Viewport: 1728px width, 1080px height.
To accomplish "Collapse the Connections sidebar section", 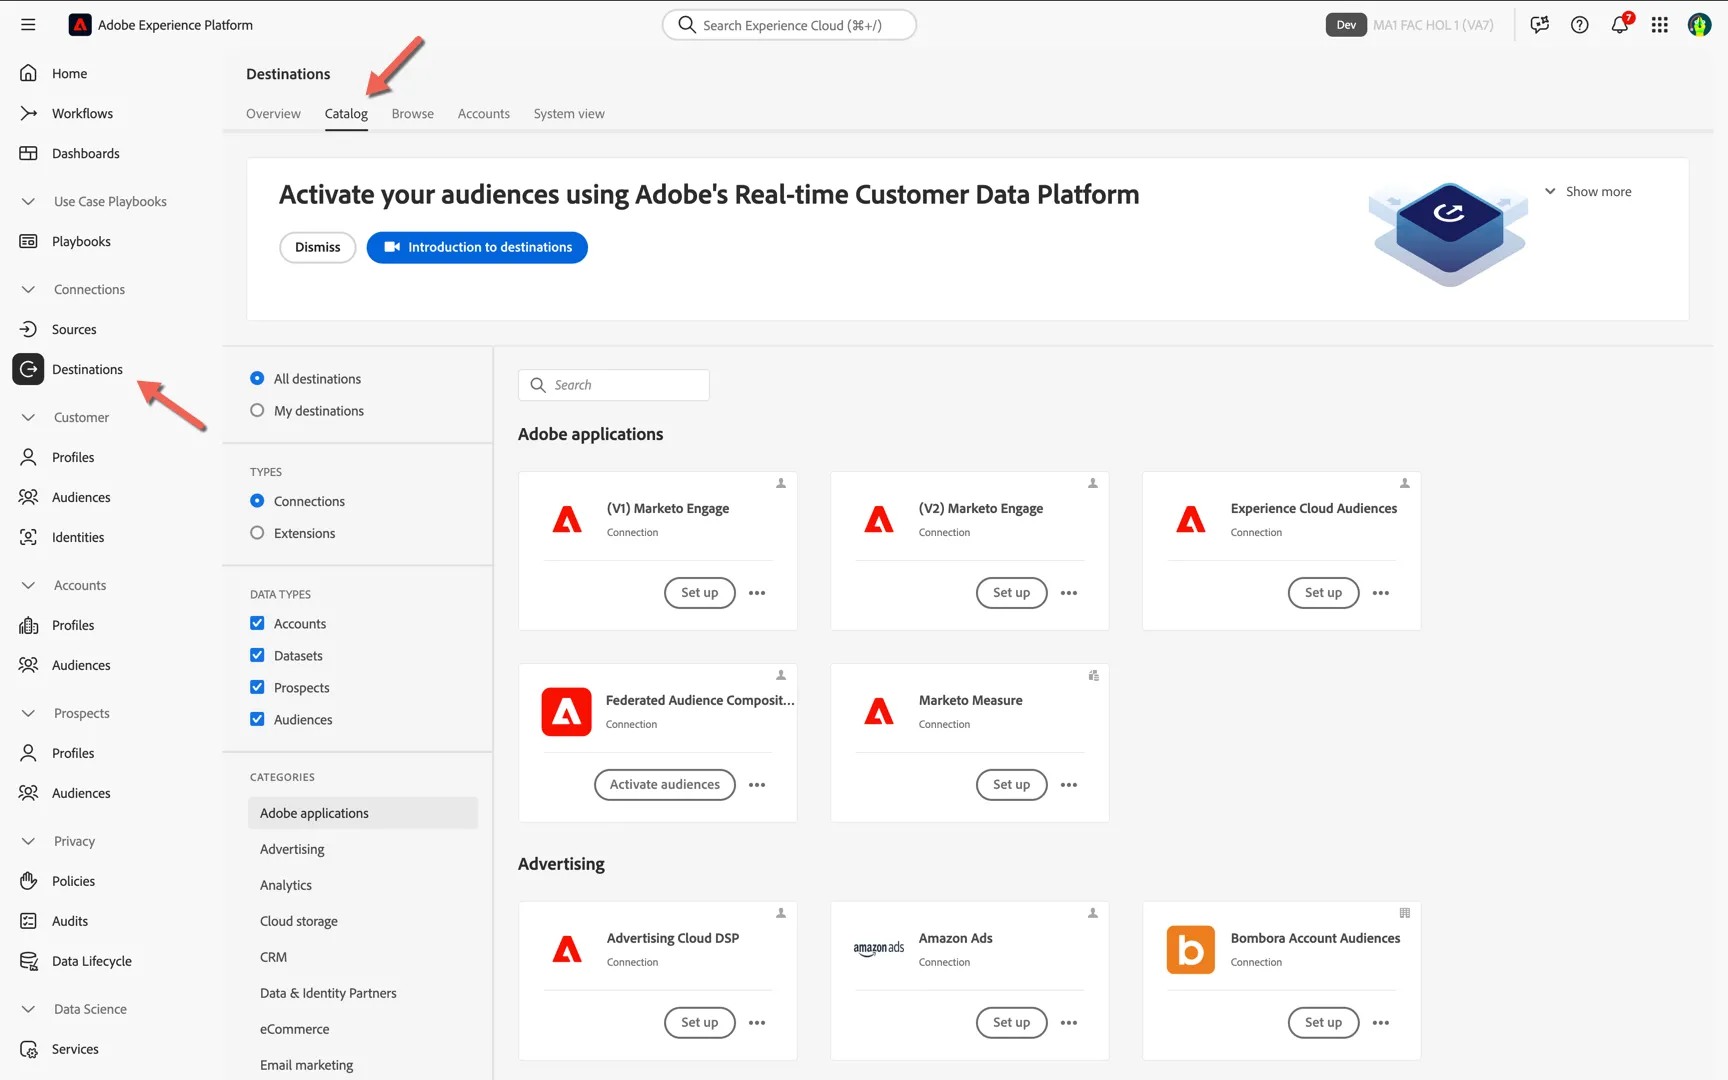I will click(28, 289).
